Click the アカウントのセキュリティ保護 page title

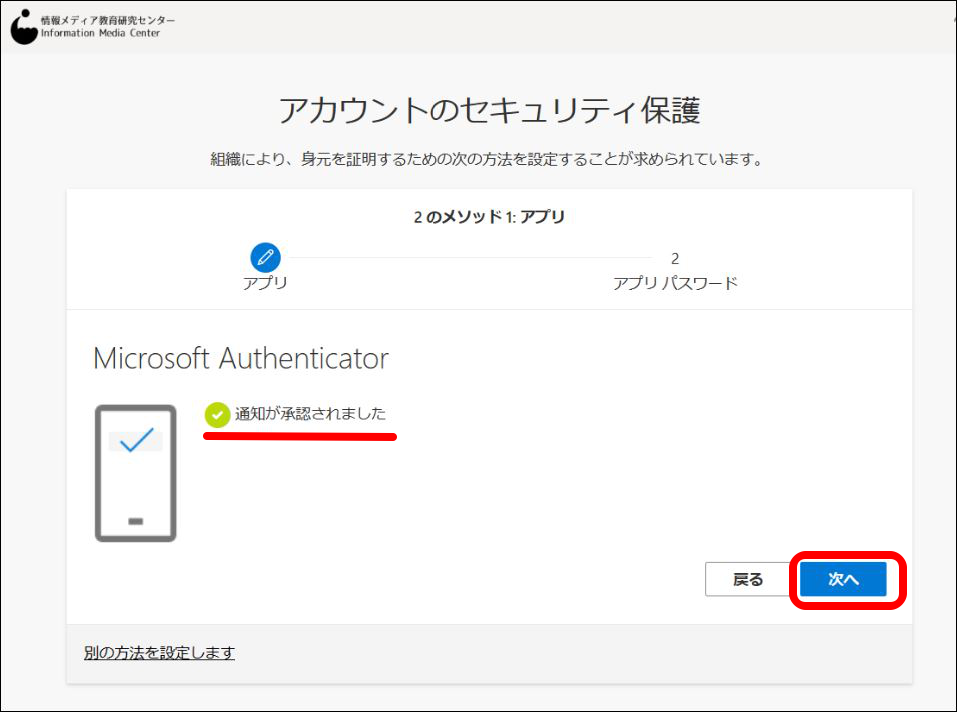(489, 110)
